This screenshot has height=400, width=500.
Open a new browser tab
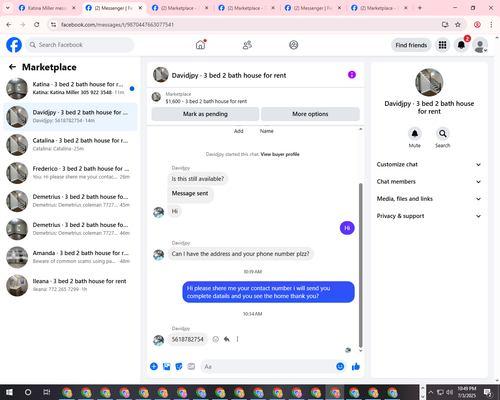coord(420,8)
